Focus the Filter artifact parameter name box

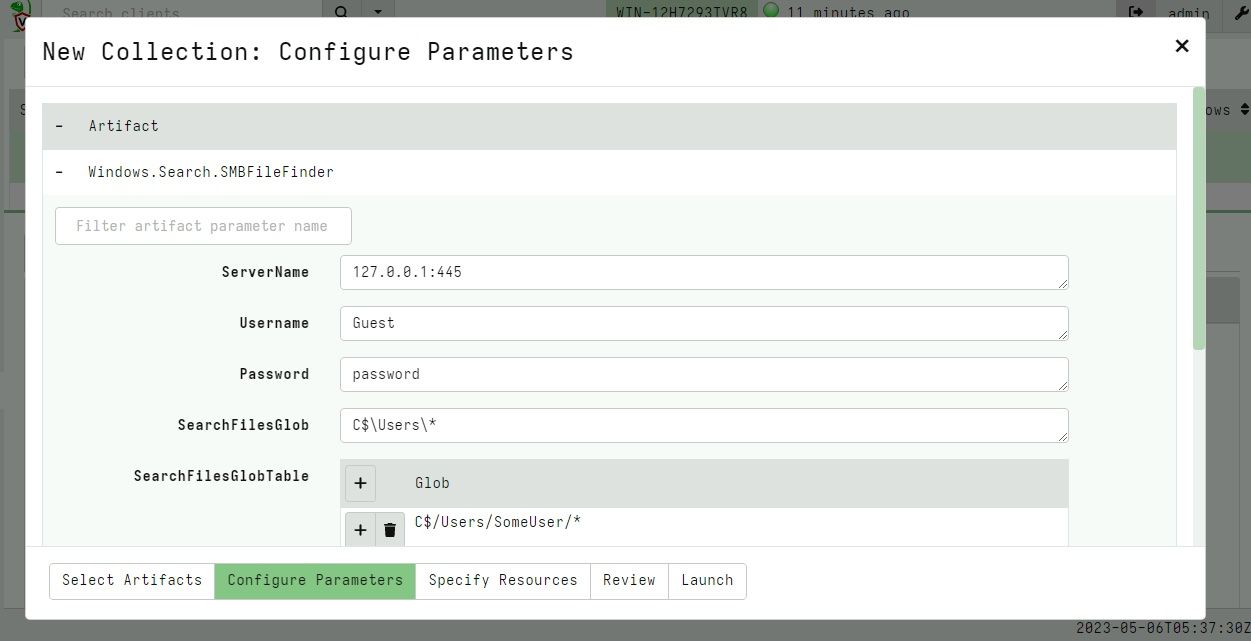click(203, 226)
